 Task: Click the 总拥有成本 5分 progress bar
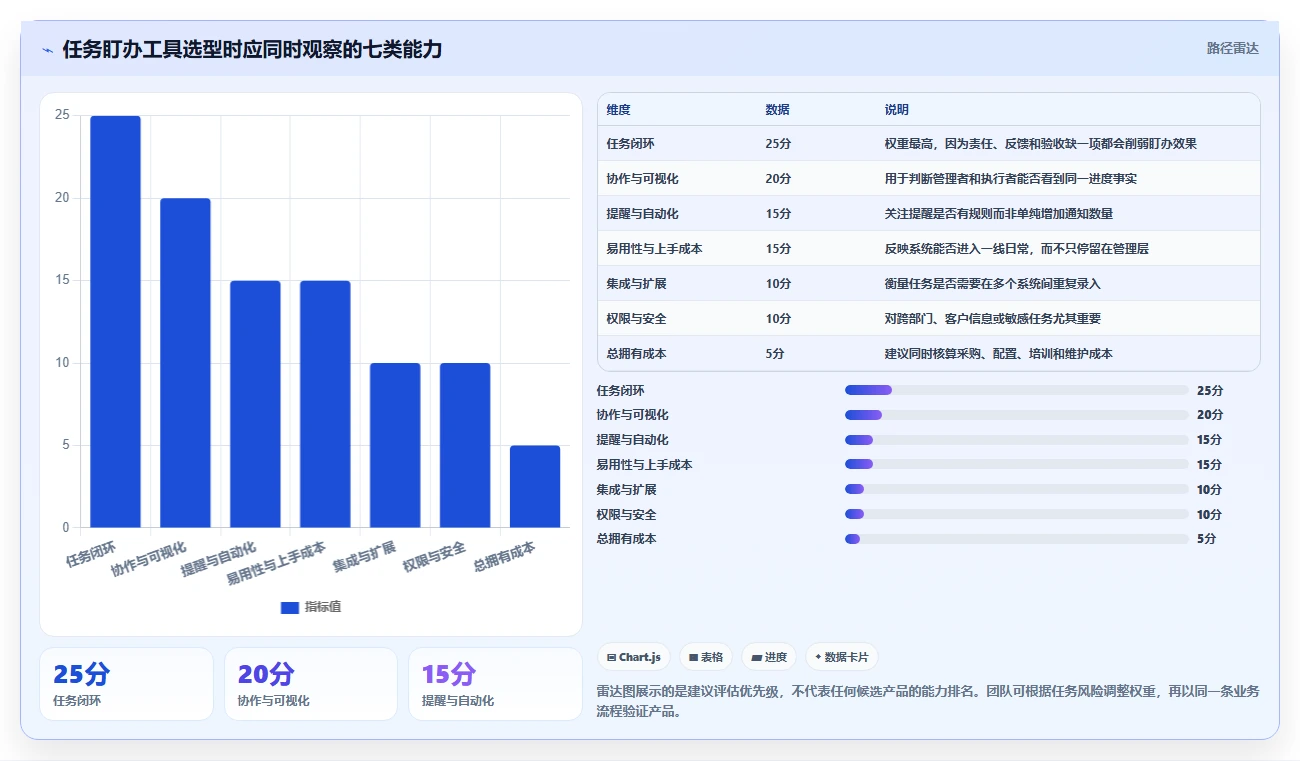pos(1017,539)
